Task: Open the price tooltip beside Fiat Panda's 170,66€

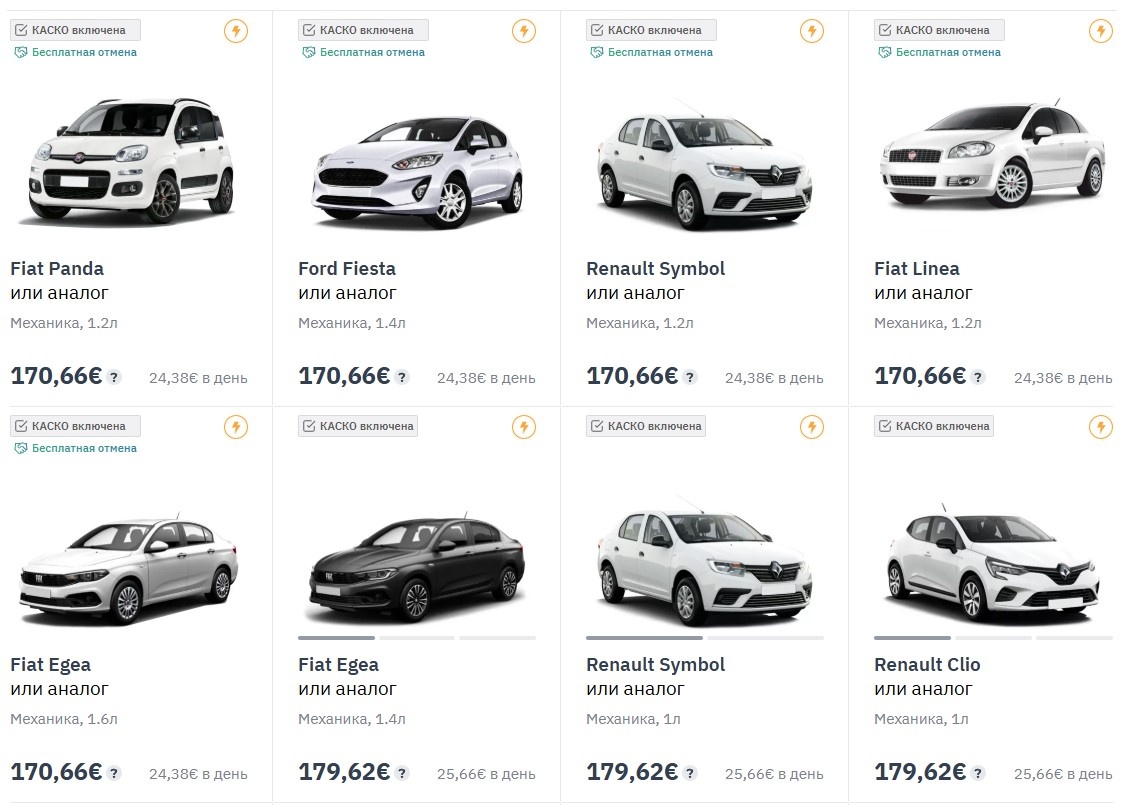Action: [114, 377]
